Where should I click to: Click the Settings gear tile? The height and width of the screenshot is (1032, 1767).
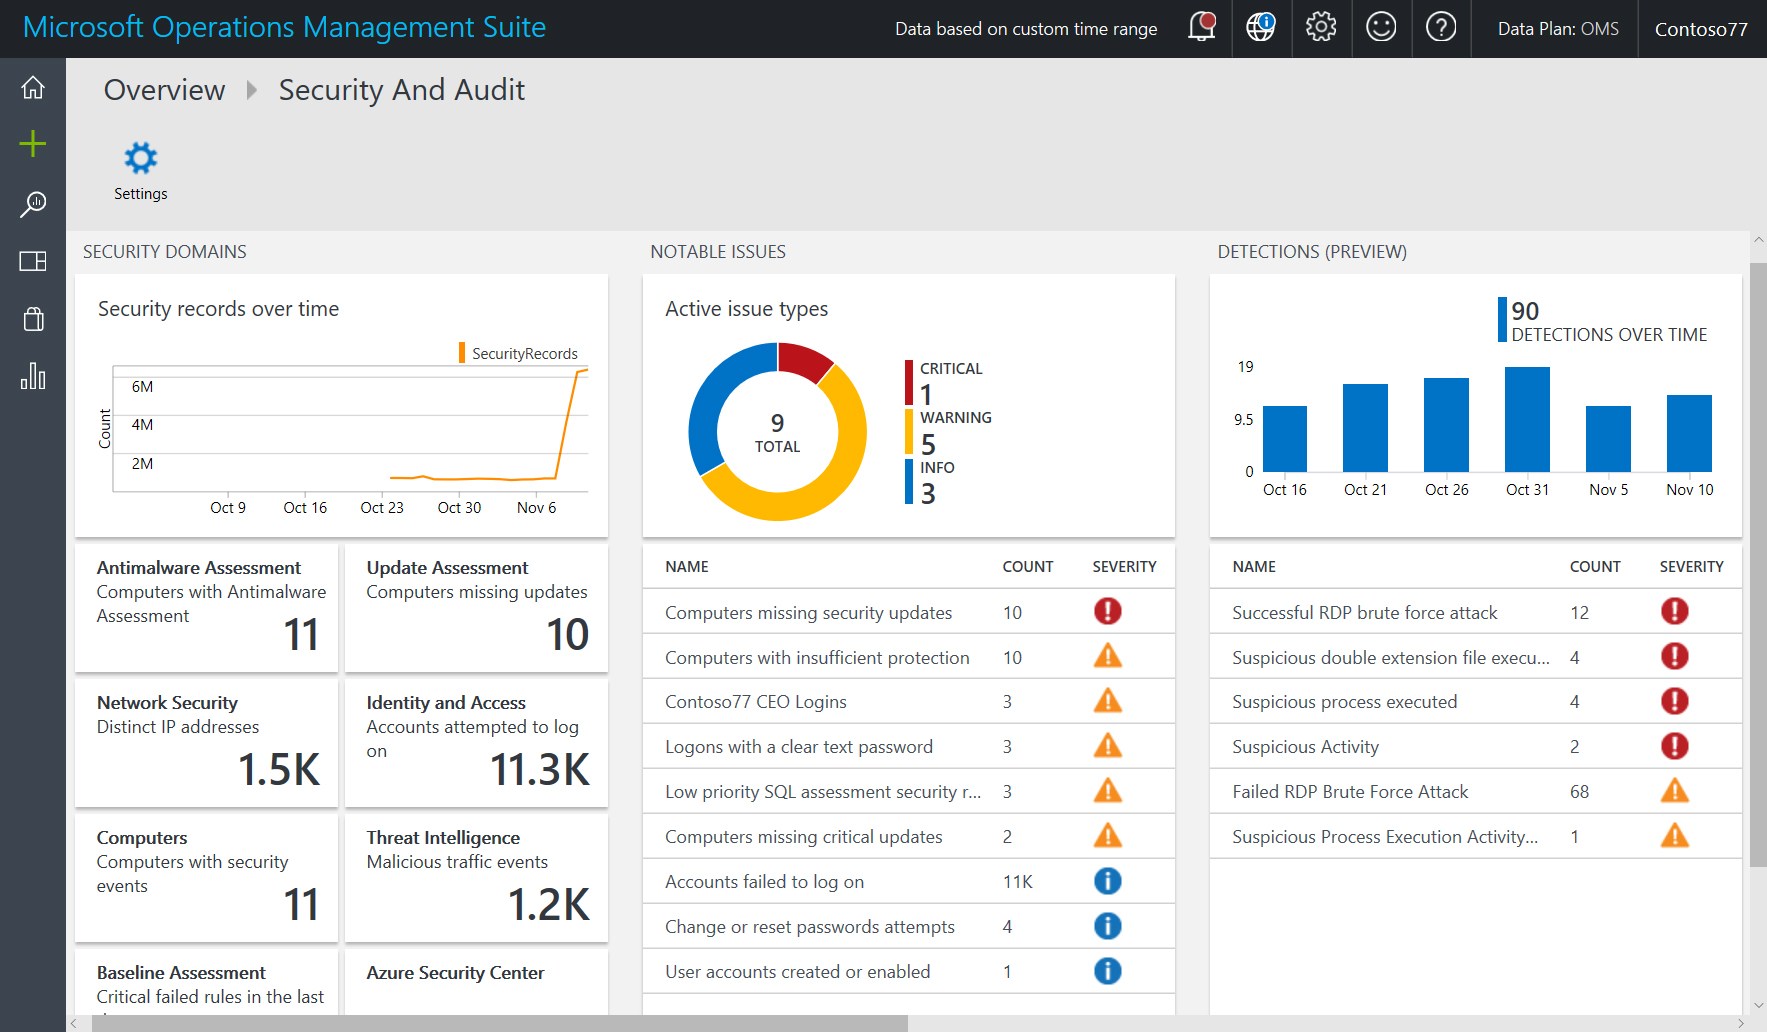click(140, 171)
